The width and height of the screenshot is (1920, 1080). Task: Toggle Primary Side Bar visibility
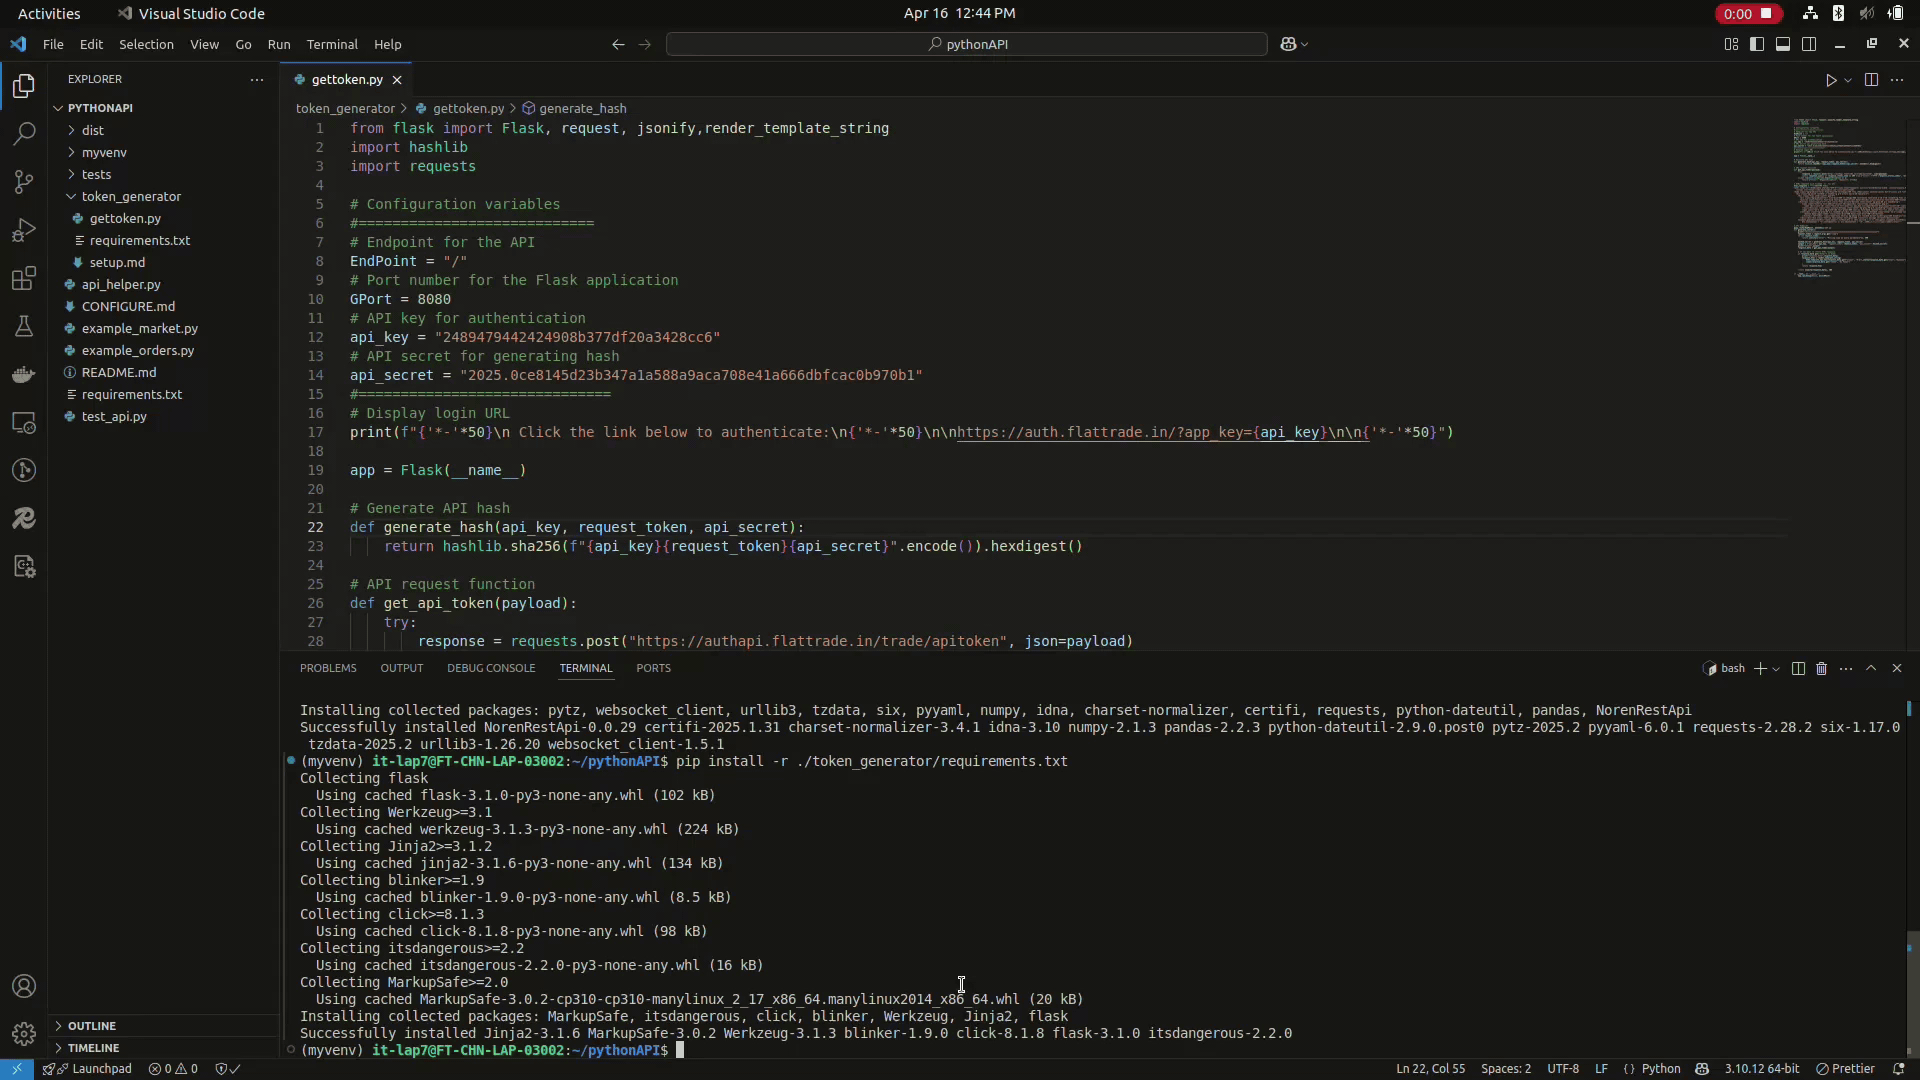[1757, 44]
